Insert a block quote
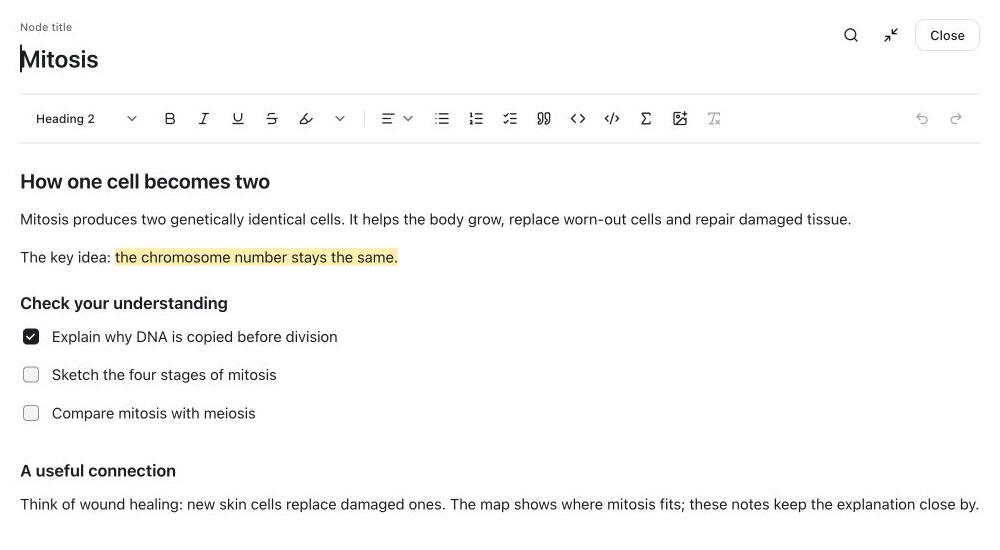Image resolution: width=1000 pixels, height=550 pixels. 544,119
